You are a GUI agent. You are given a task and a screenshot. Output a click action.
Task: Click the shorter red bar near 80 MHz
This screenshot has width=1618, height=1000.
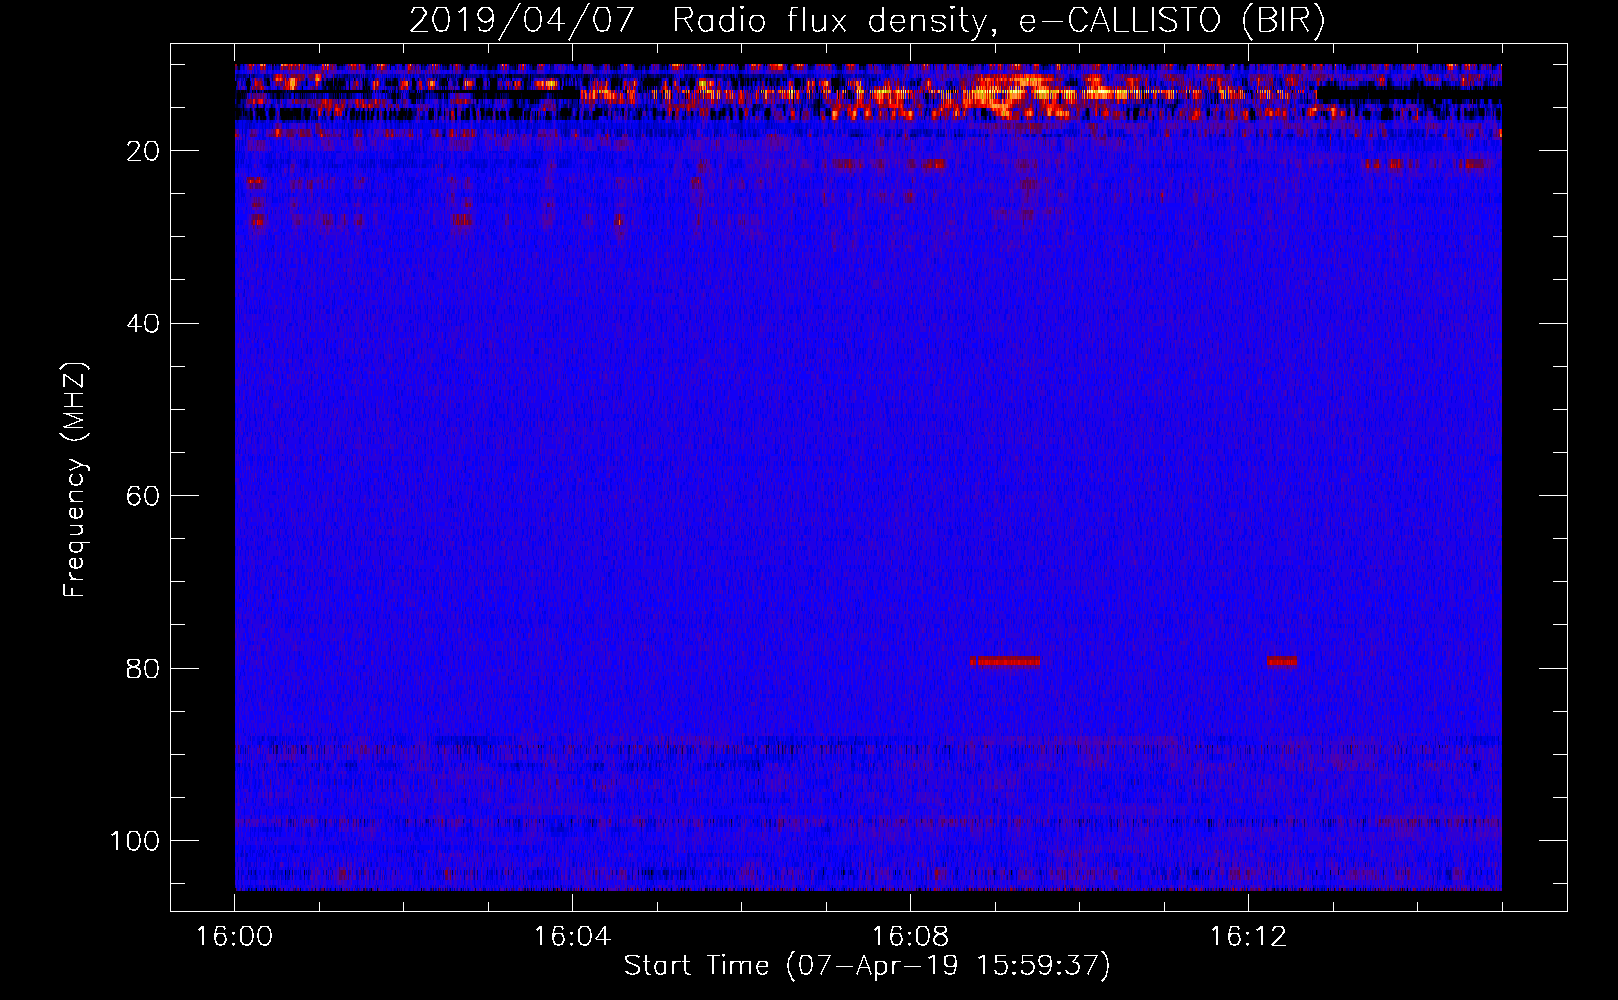pyautogui.click(x=1282, y=661)
